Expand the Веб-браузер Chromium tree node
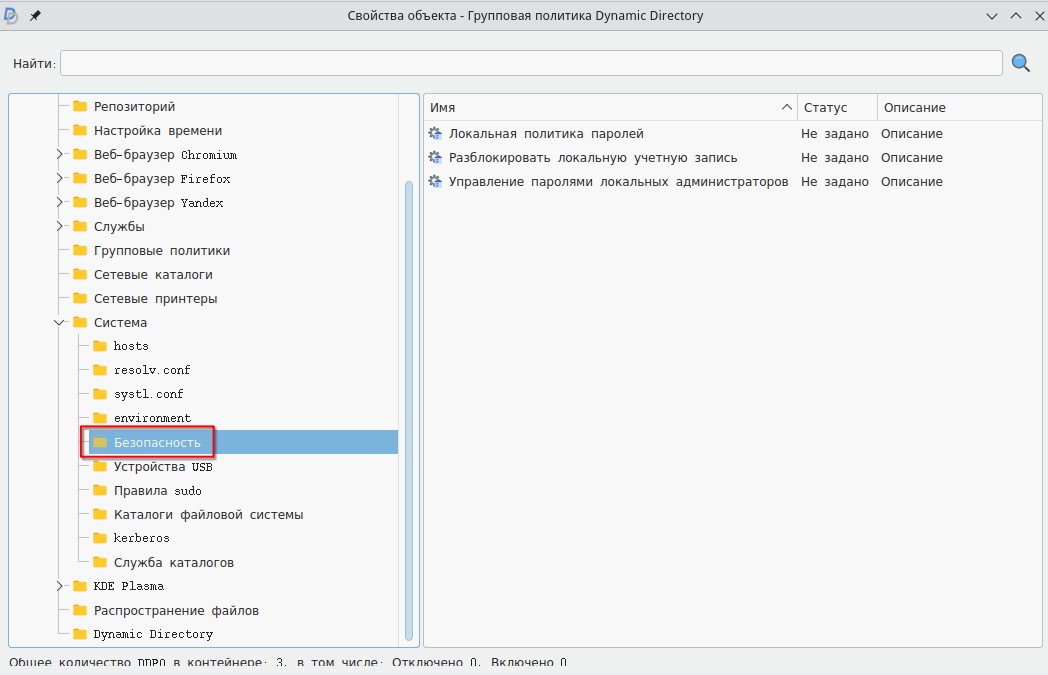 pyautogui.click(x=59, y=155)
